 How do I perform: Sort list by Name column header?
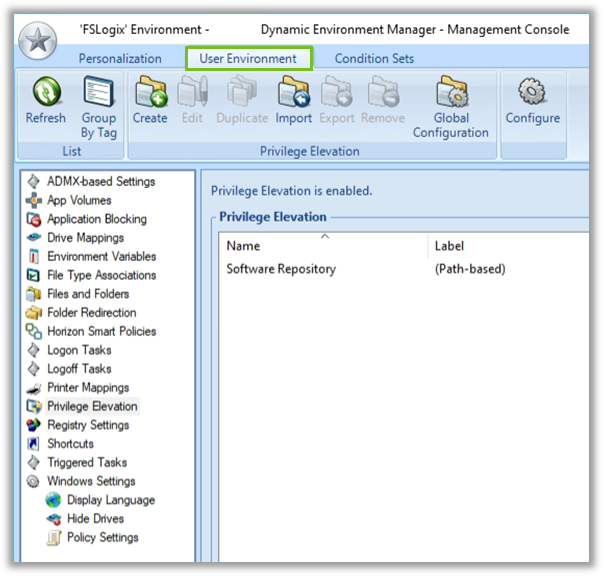point(243,246)
